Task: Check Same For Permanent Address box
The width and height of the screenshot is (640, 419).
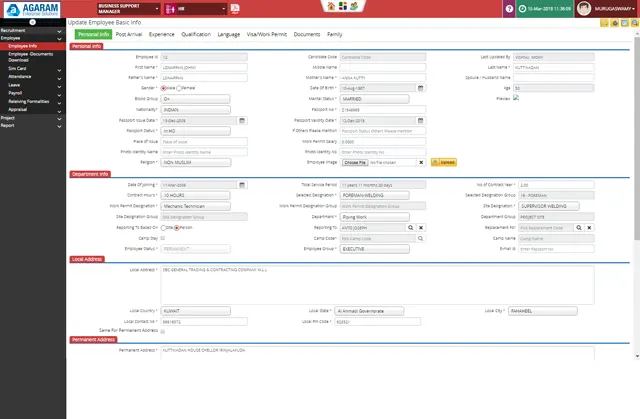Action: click(x=164, y=330)
